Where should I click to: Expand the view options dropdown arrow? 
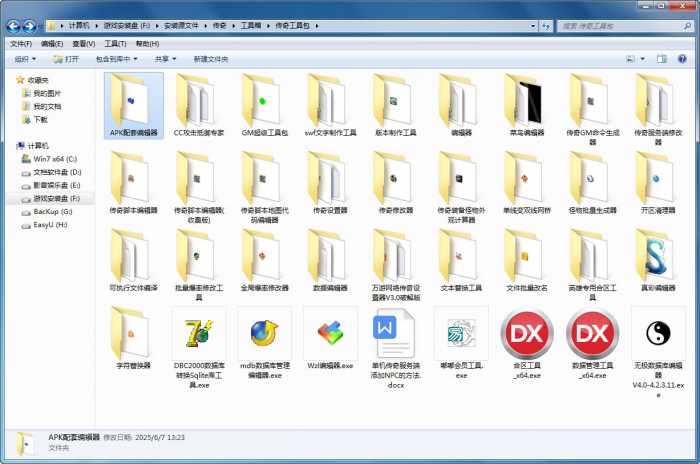click(x=643, y=59)
